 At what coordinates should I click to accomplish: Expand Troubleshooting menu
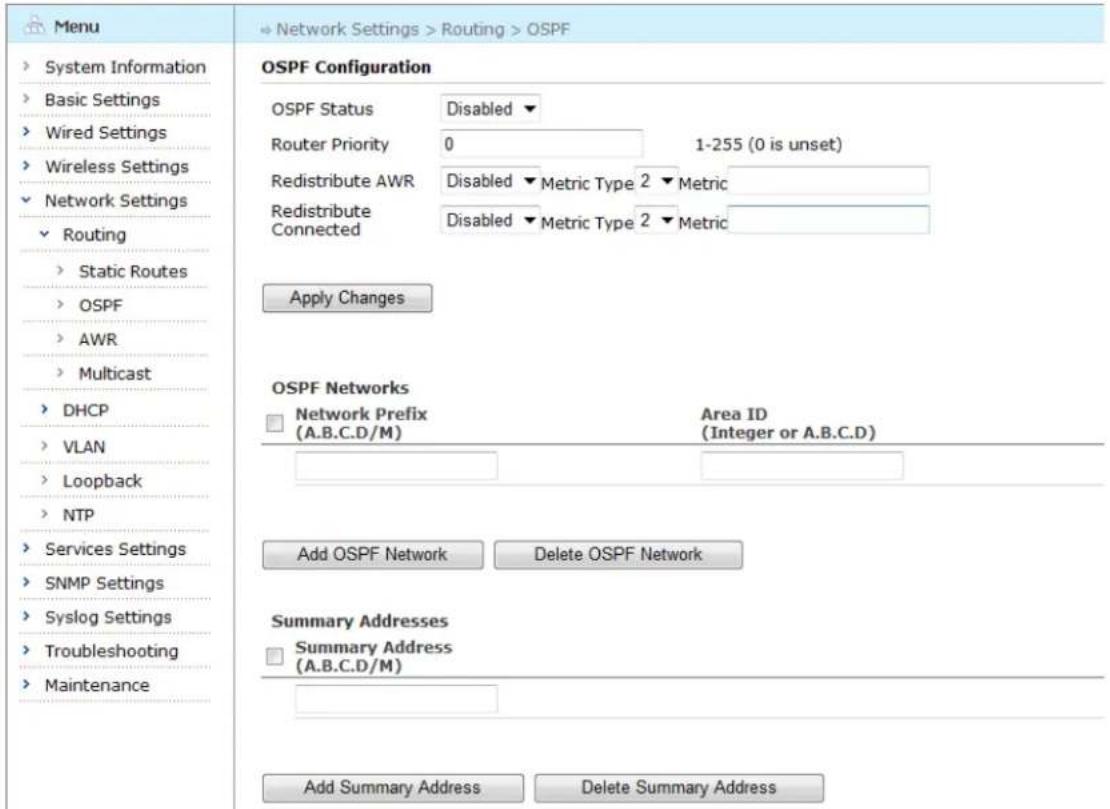112,650
